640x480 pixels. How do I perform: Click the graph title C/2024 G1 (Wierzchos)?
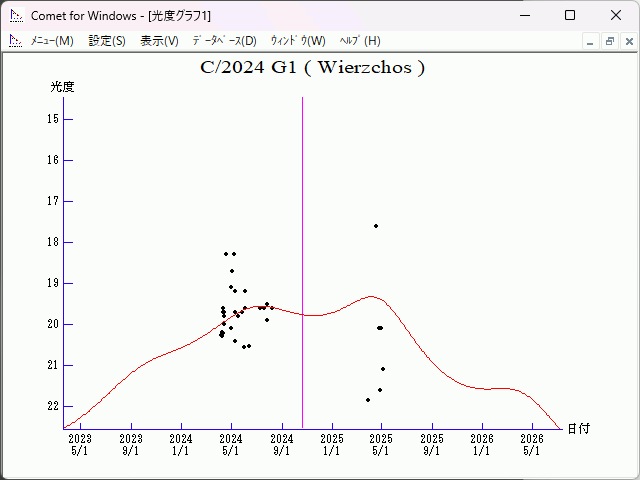coord(313,68)
